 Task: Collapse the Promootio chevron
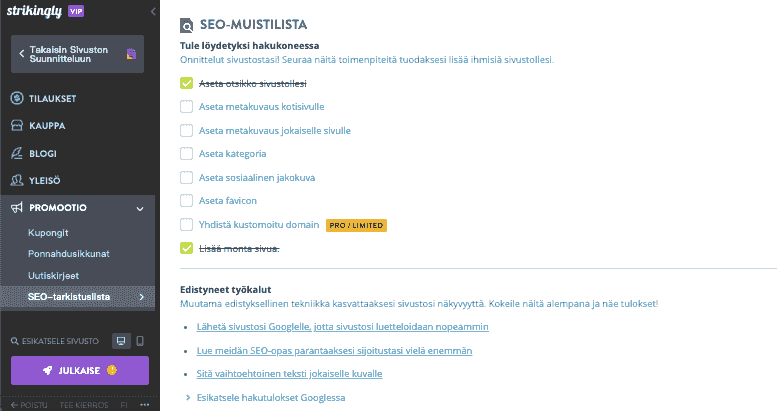point(140,209)
